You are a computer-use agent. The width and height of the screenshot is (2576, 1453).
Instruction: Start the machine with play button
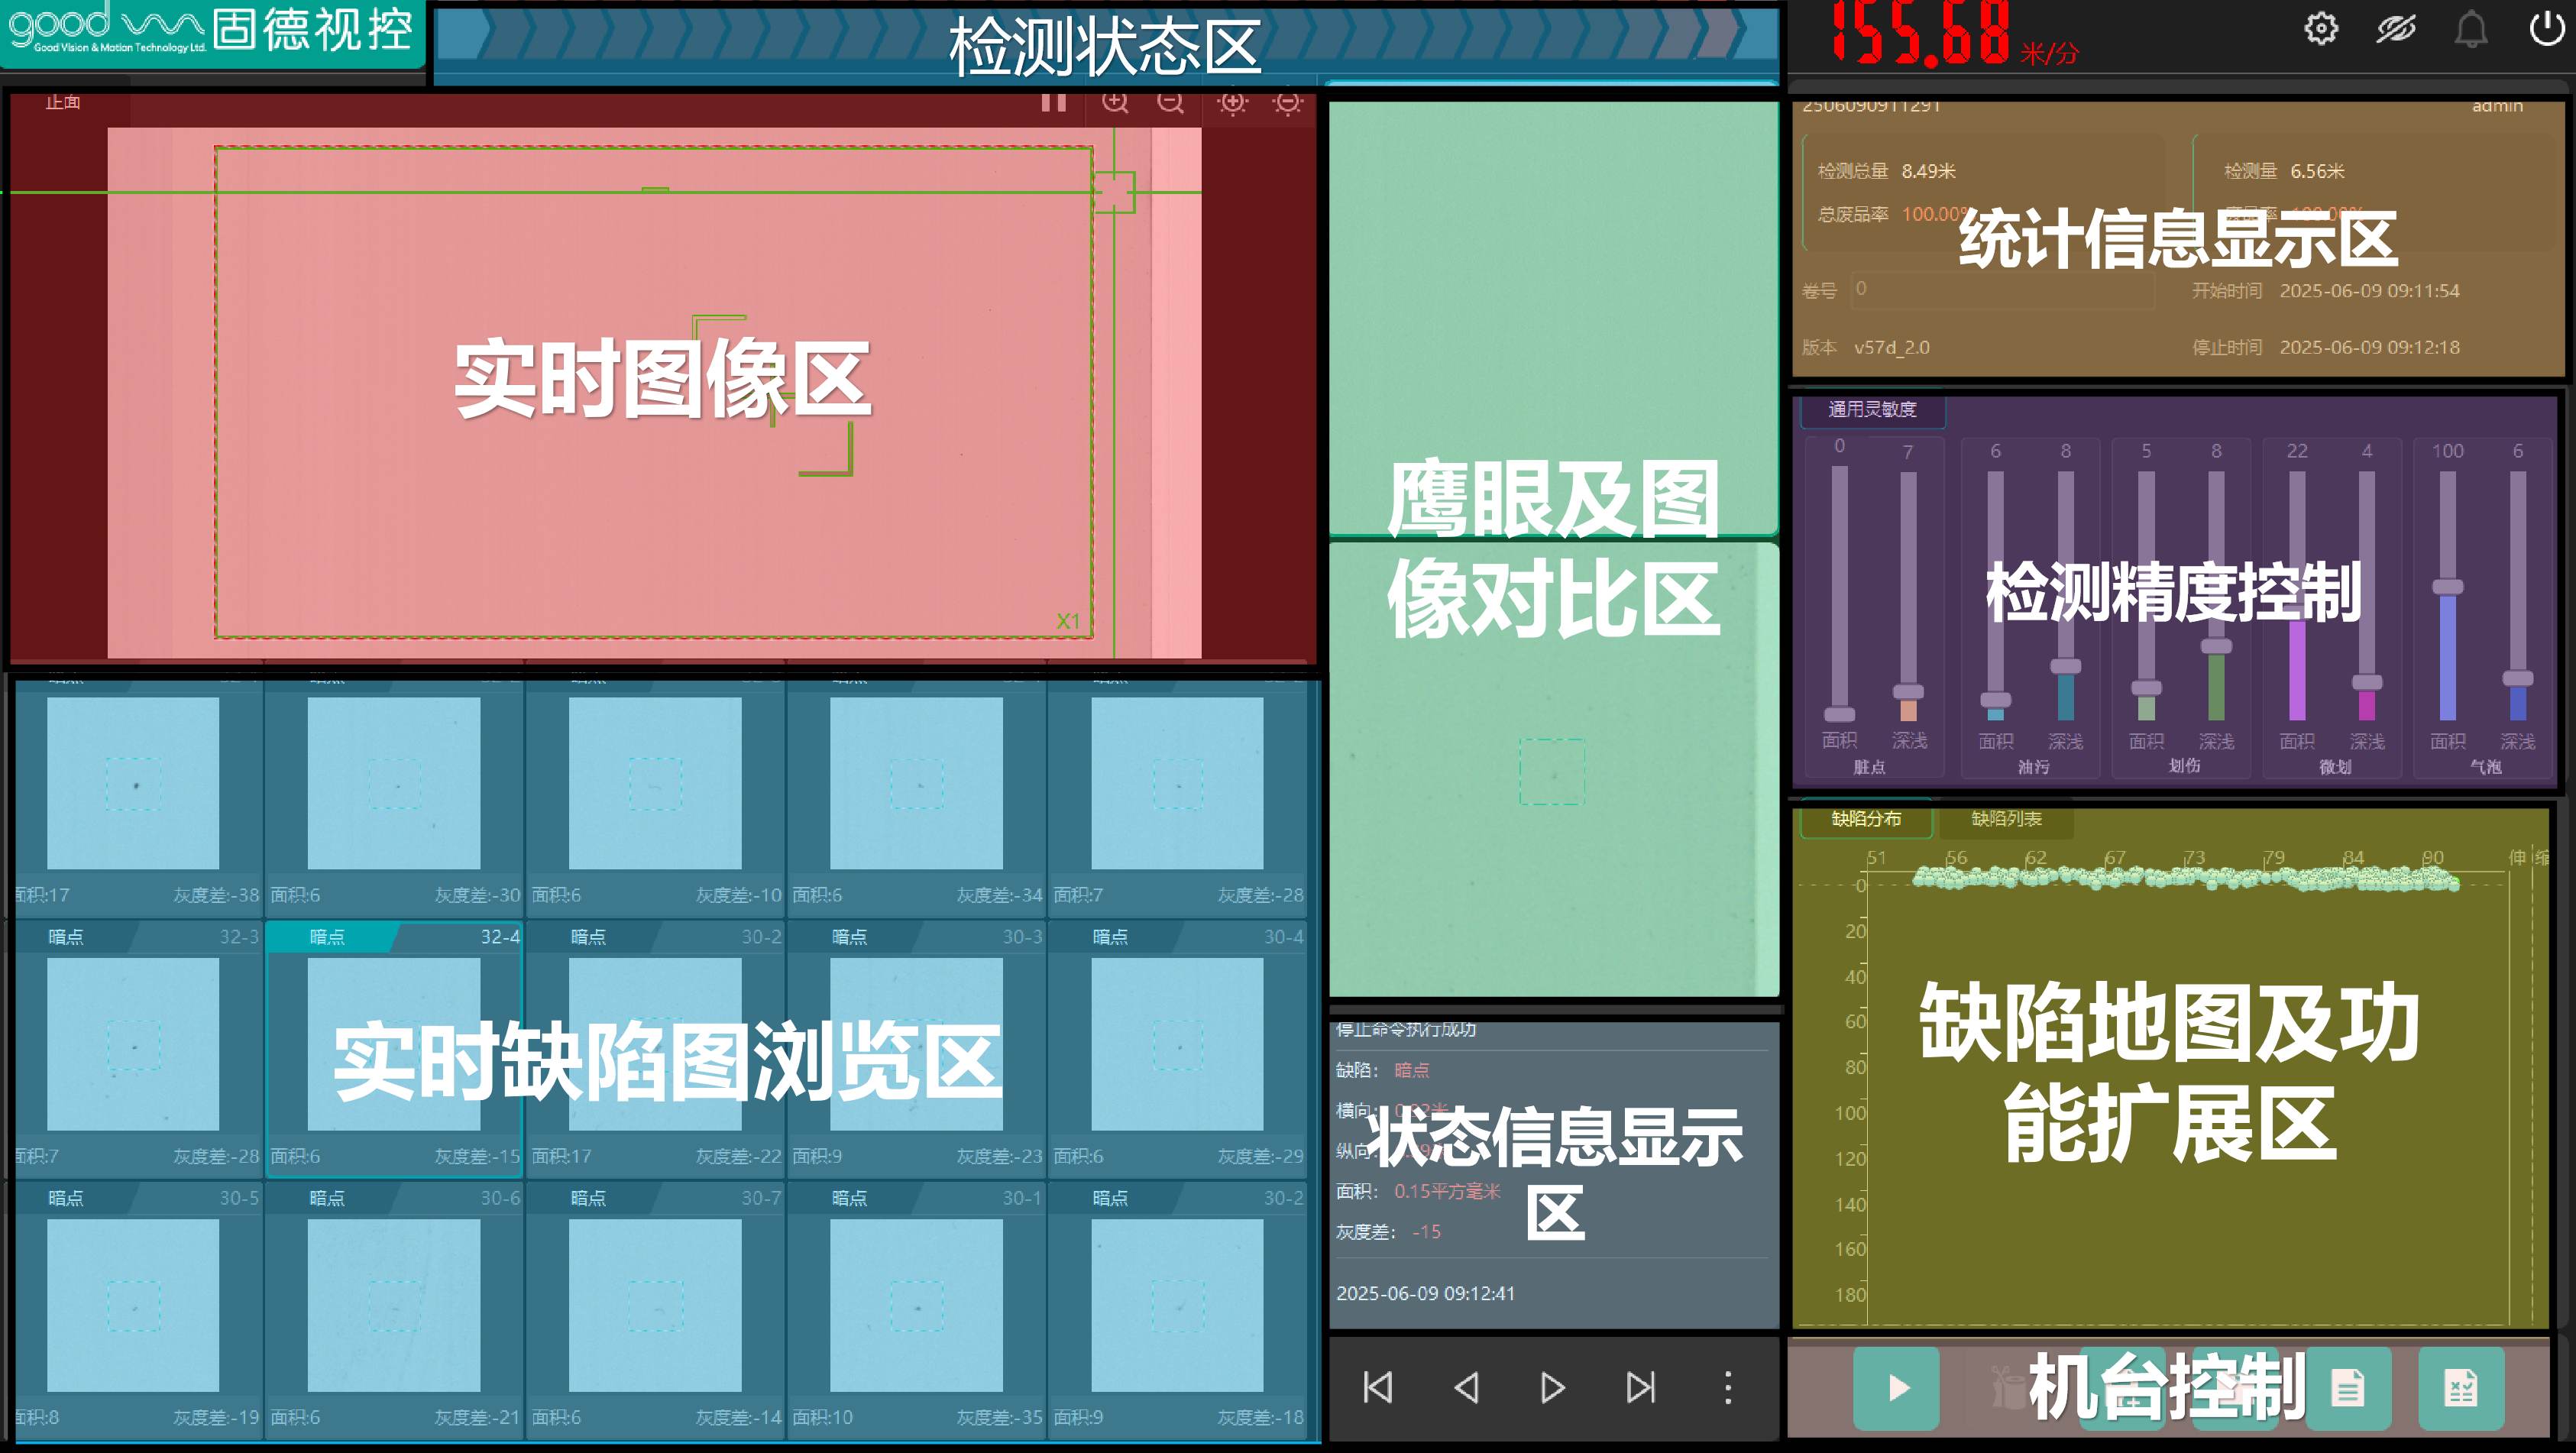tap(1897, 1387)
